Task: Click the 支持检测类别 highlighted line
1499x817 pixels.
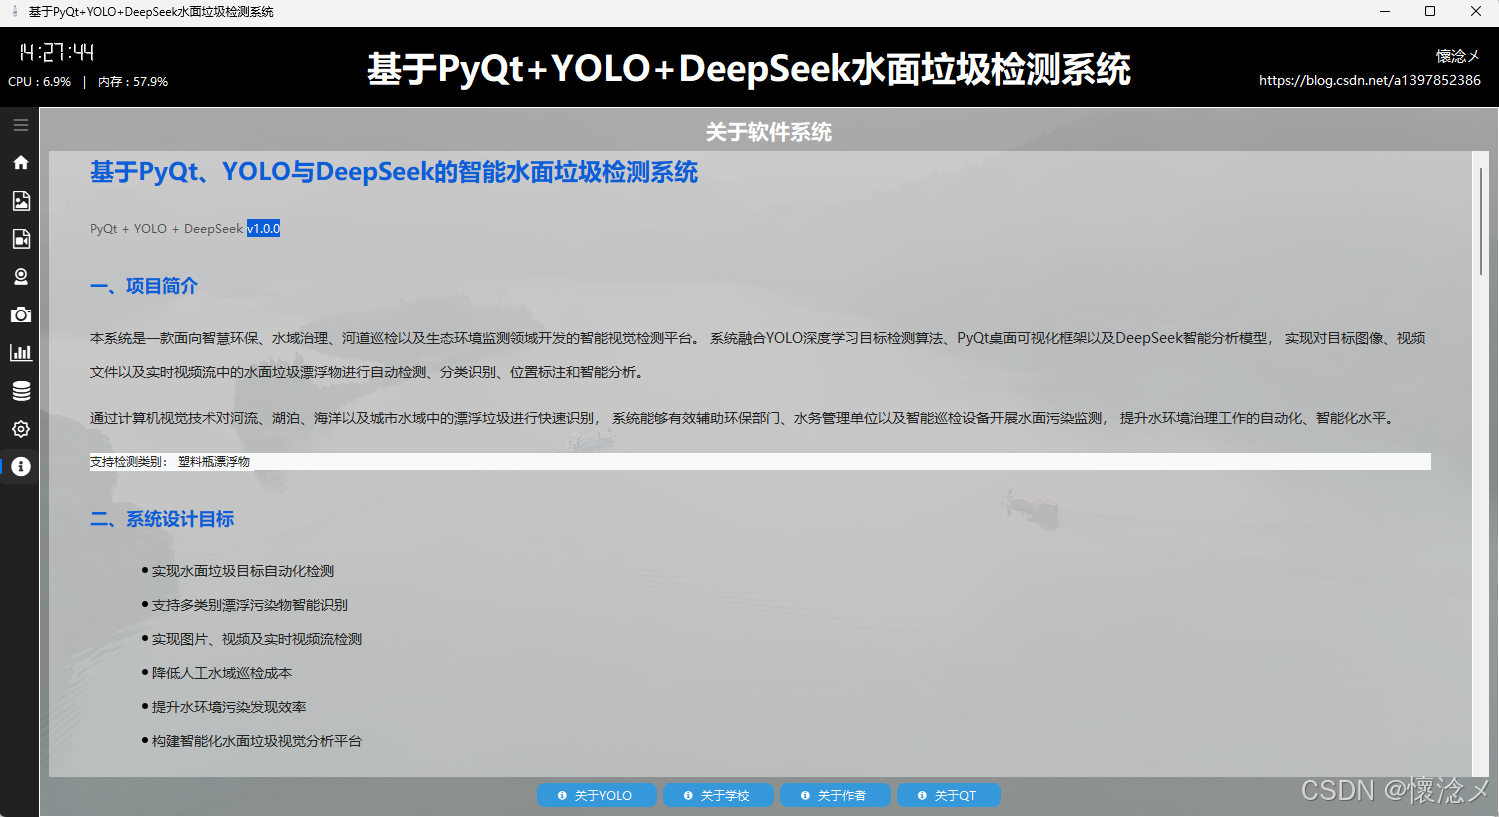Action: (x=760, y=461)
